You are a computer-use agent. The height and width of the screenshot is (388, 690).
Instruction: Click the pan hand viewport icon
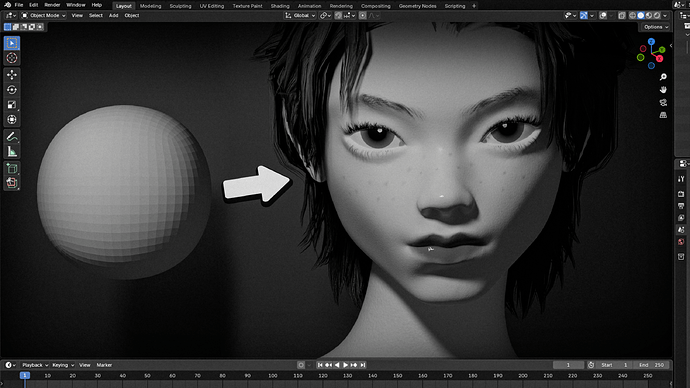[x=663, y=90]
